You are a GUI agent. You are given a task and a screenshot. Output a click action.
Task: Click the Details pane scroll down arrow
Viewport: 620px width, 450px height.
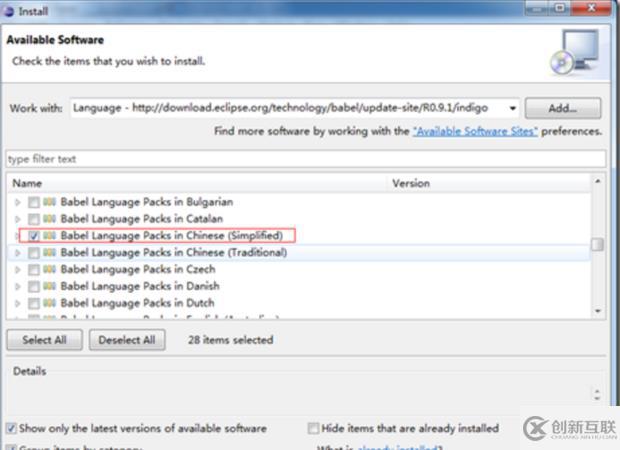click(597, 398)
